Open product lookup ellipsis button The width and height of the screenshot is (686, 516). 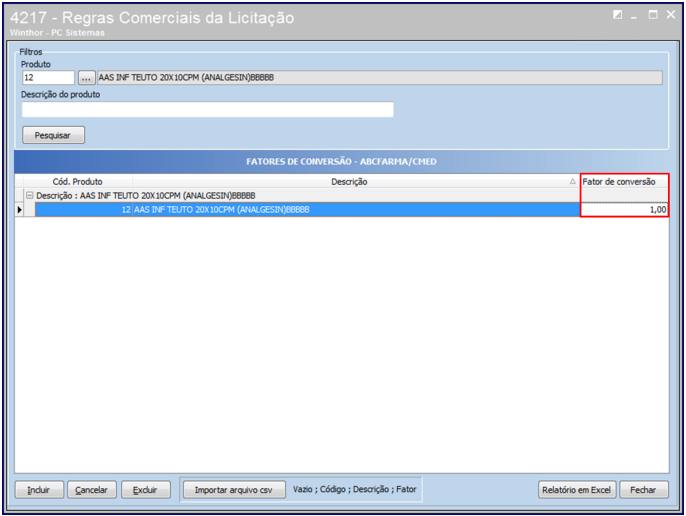coord(86,78)
